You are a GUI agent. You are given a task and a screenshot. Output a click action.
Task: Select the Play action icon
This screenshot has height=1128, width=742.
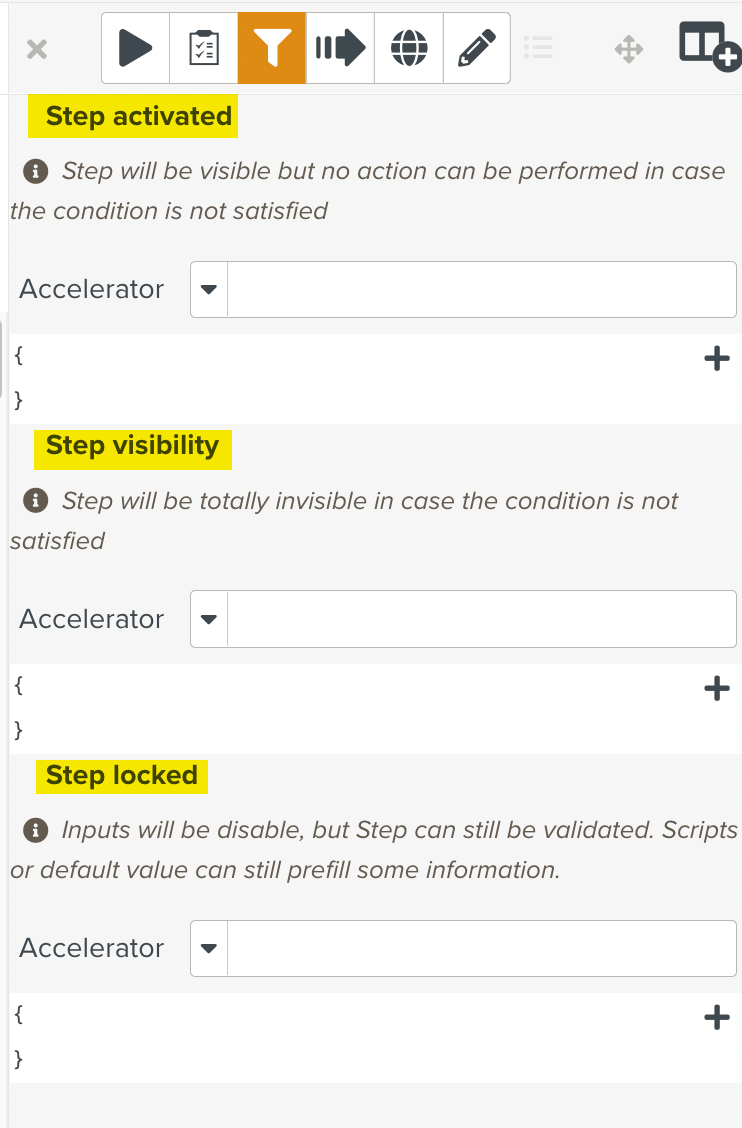coord(135,47)
